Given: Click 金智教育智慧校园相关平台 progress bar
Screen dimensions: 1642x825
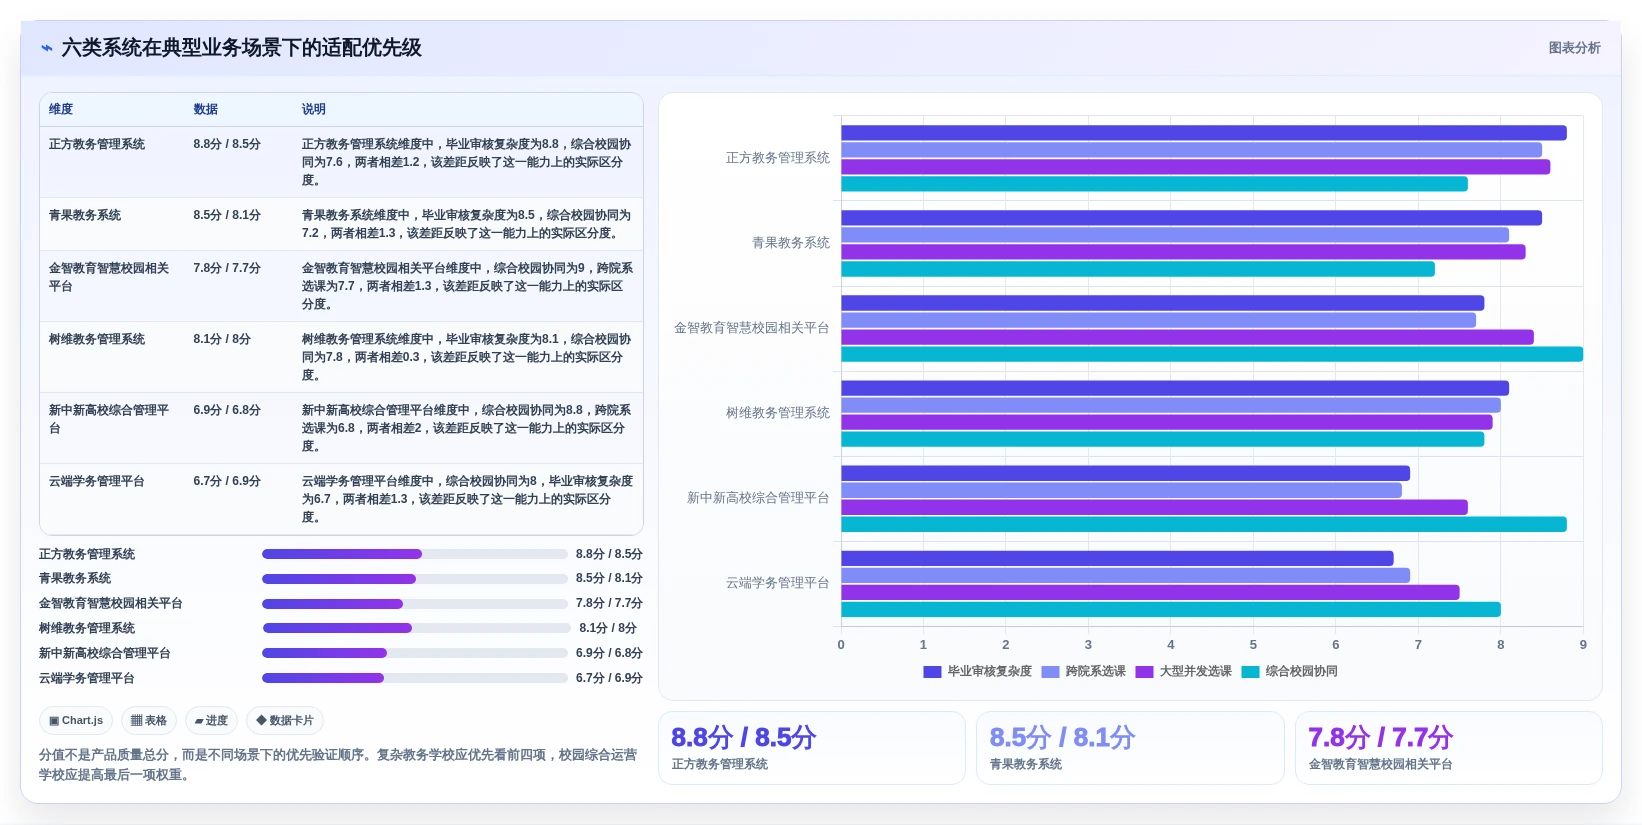Looking at the screenshot, I should 415,604.
